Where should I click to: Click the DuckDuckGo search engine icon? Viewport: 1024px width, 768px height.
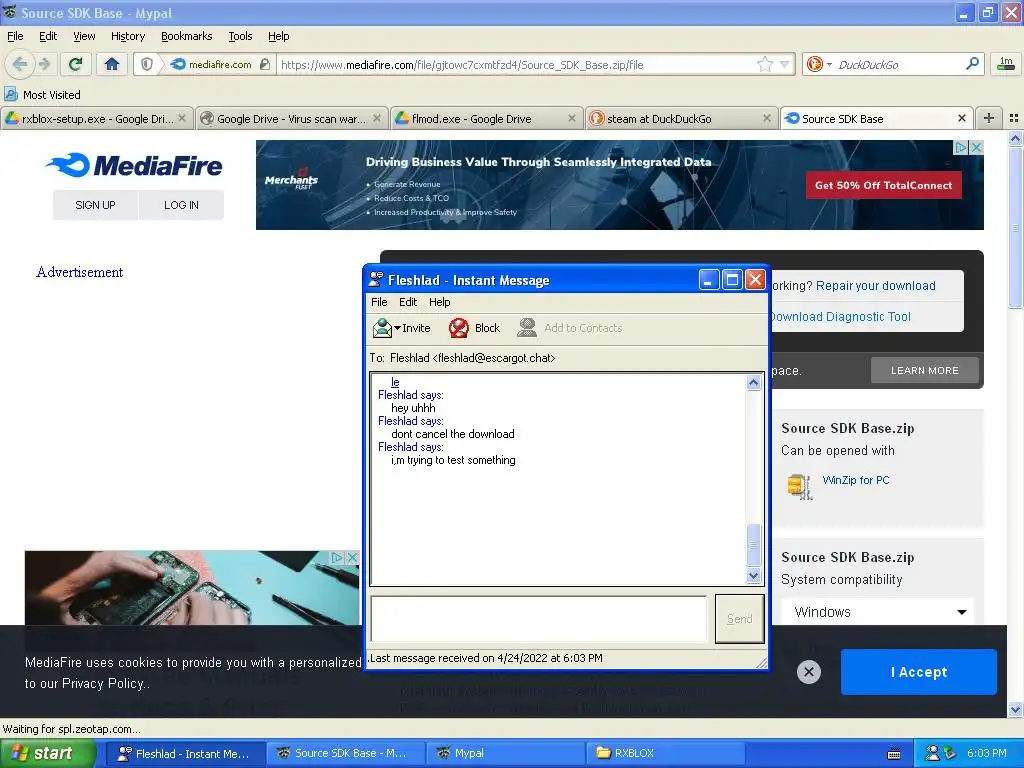point(814,64)
